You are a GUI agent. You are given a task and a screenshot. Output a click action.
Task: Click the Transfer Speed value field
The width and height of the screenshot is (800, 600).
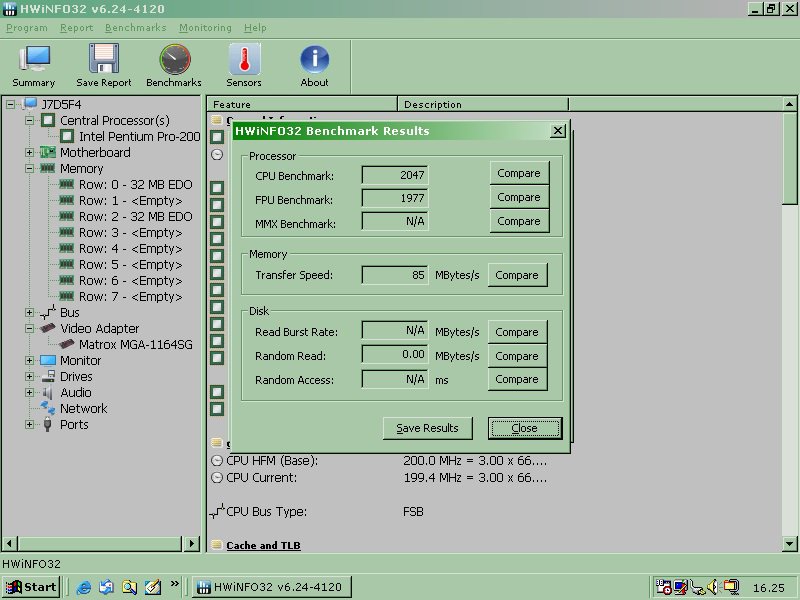tap(394, 275)
